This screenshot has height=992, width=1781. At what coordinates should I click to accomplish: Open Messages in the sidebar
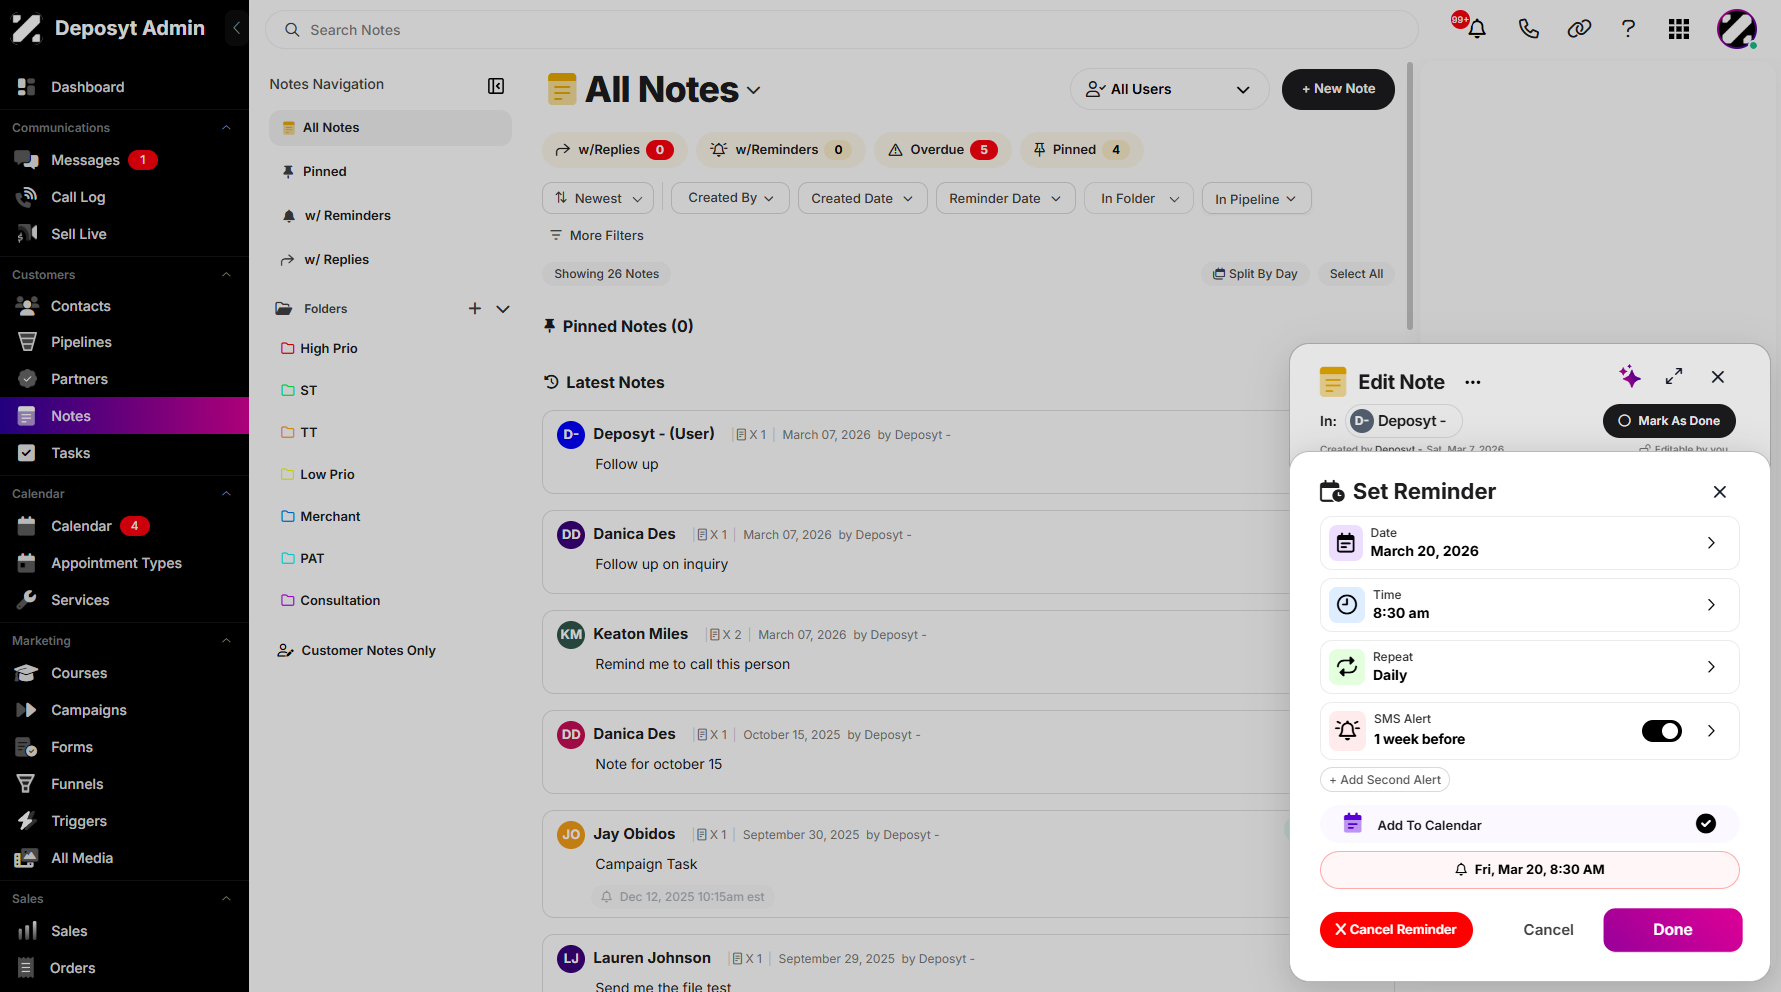86,160
